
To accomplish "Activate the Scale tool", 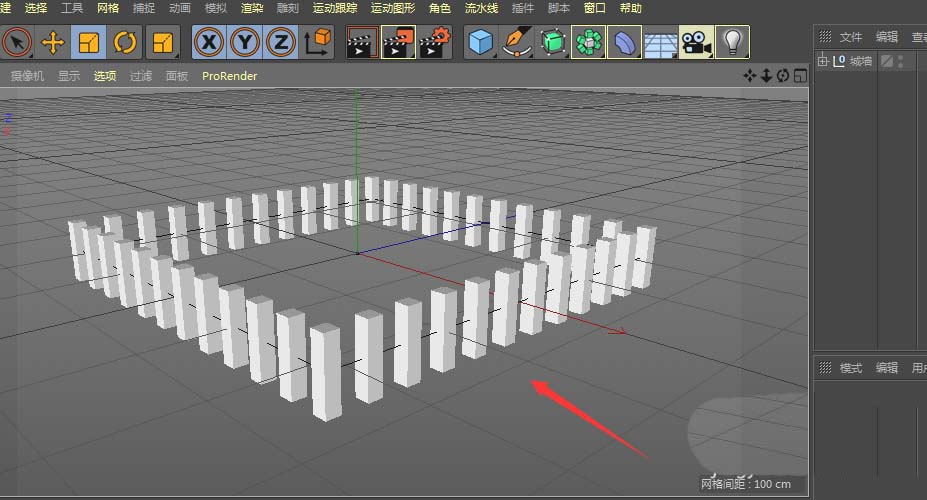I will [89, 43].
